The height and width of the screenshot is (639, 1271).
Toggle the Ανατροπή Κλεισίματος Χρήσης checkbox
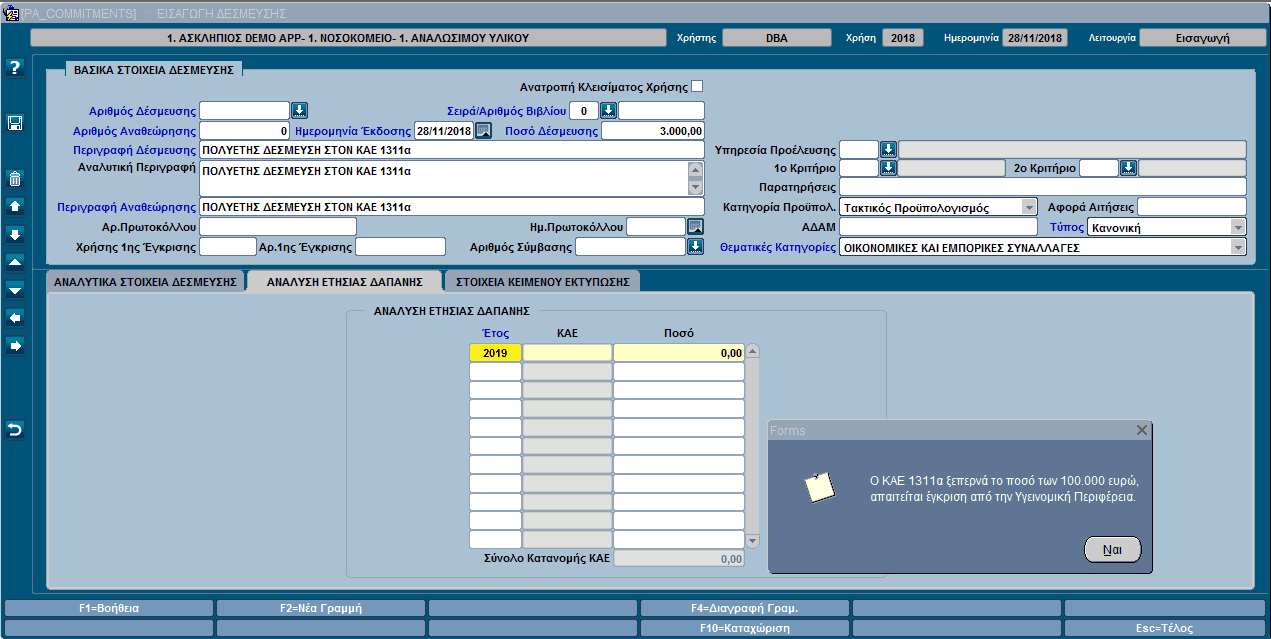point(697,86)
